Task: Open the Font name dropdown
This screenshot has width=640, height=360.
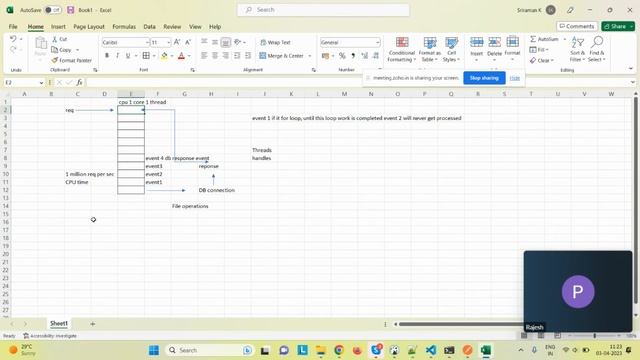Action: tap(147, 42)
